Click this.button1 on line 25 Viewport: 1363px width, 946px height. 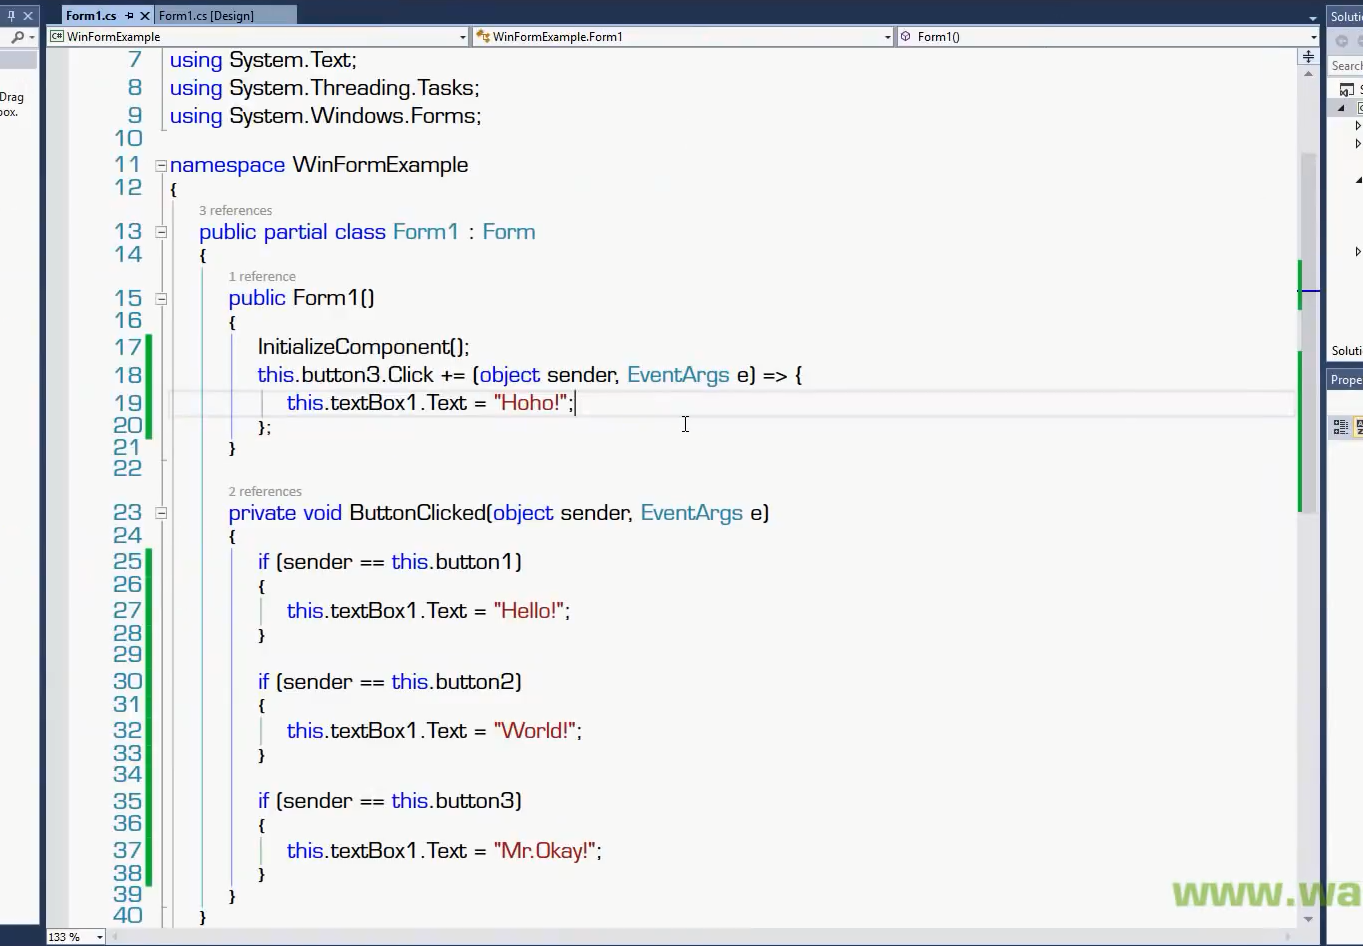coord(453,562)
